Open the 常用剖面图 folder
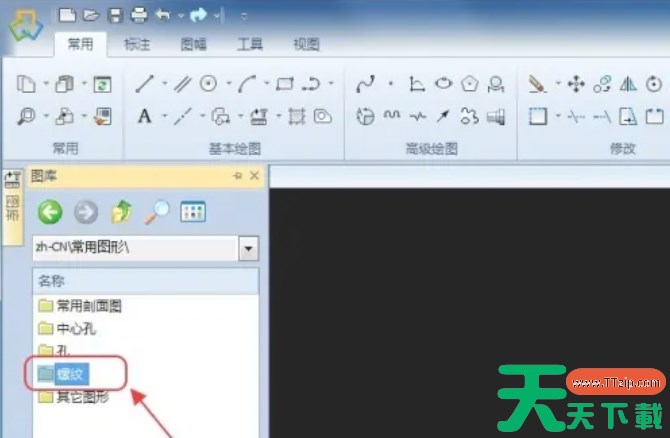The height and width of the screenshot is (438, 670). click(x=80, y=306)
